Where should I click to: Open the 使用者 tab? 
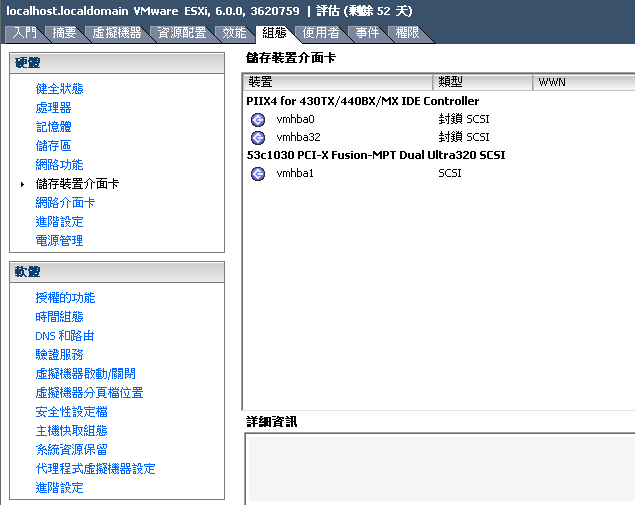321,33
